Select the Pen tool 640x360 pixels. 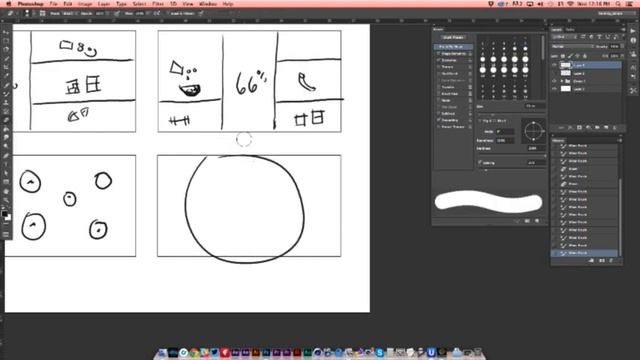6,156
